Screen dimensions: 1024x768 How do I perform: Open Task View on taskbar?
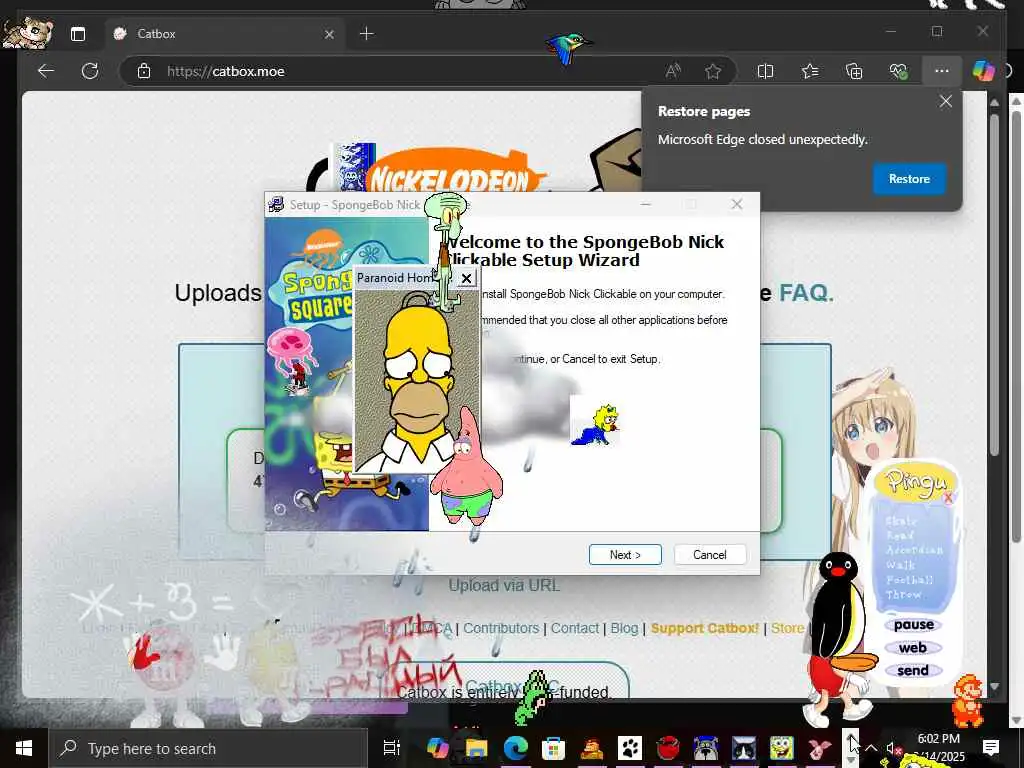391,748
